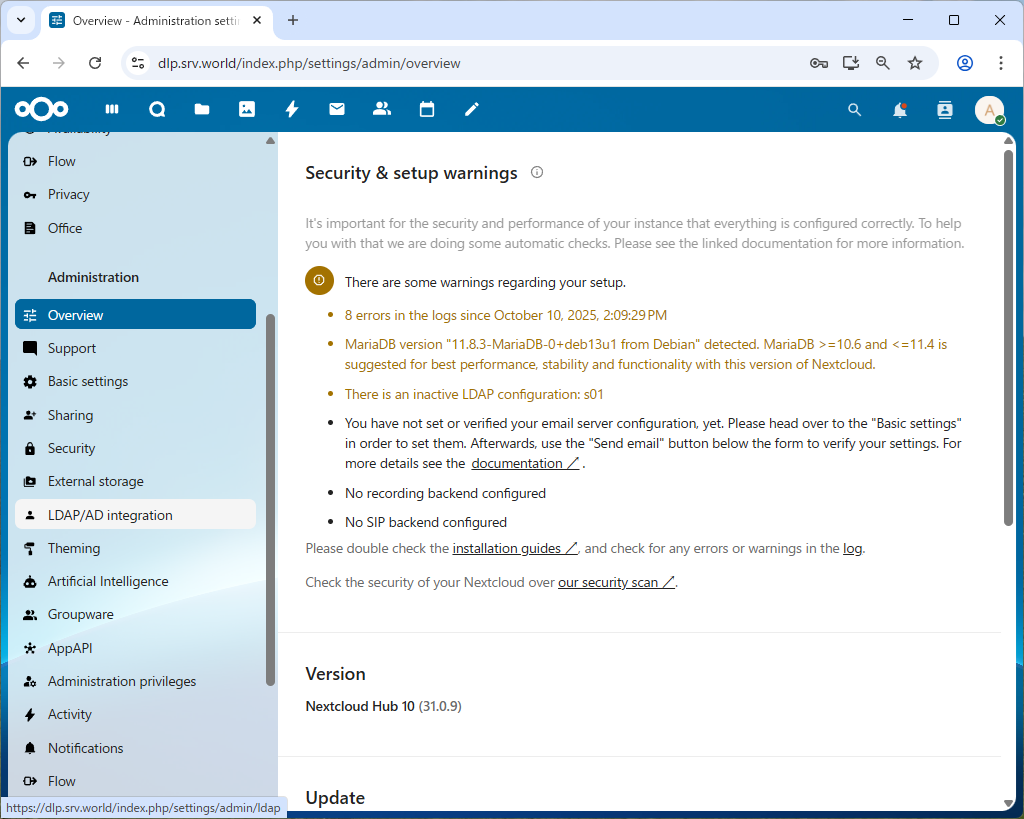Open the our security scan link
This screenshot has height=819, width=1024.
pos(616,582)
